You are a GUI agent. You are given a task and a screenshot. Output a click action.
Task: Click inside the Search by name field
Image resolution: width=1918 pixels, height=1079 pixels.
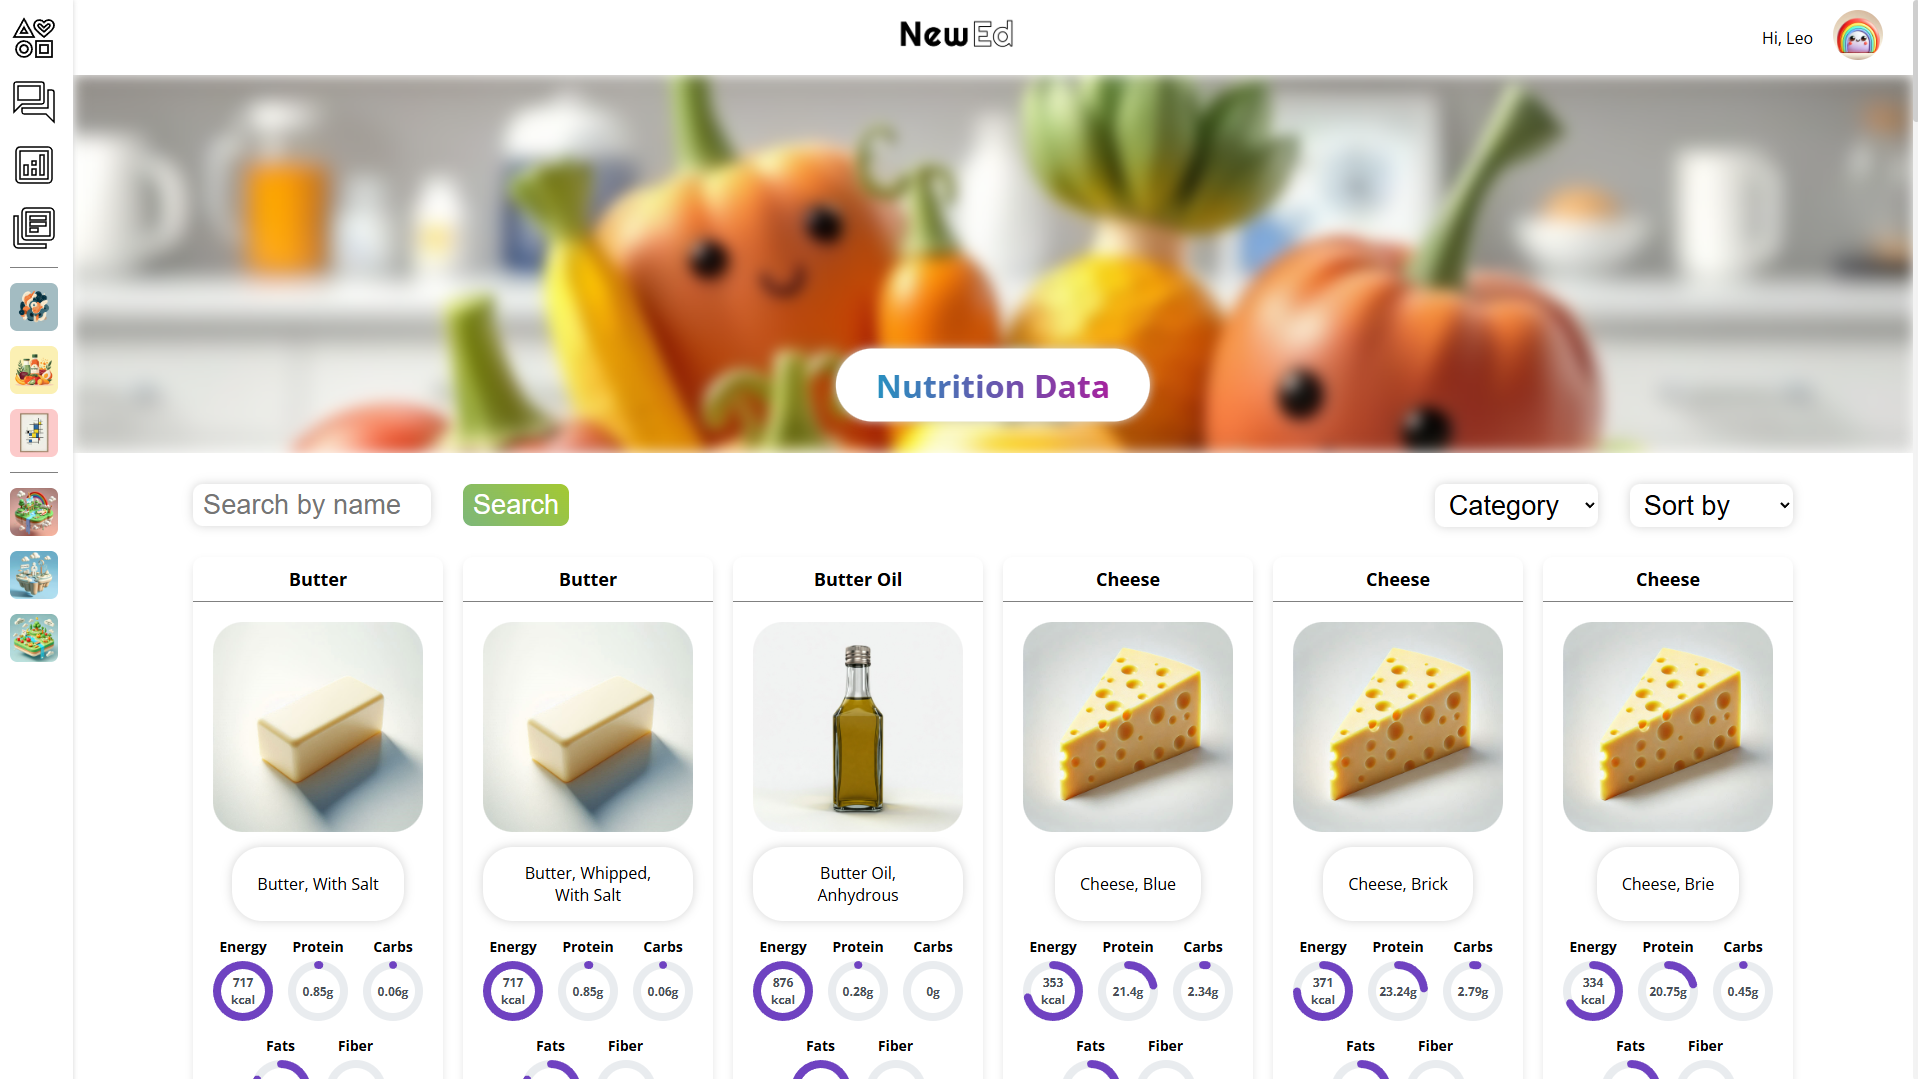[310, 505]
